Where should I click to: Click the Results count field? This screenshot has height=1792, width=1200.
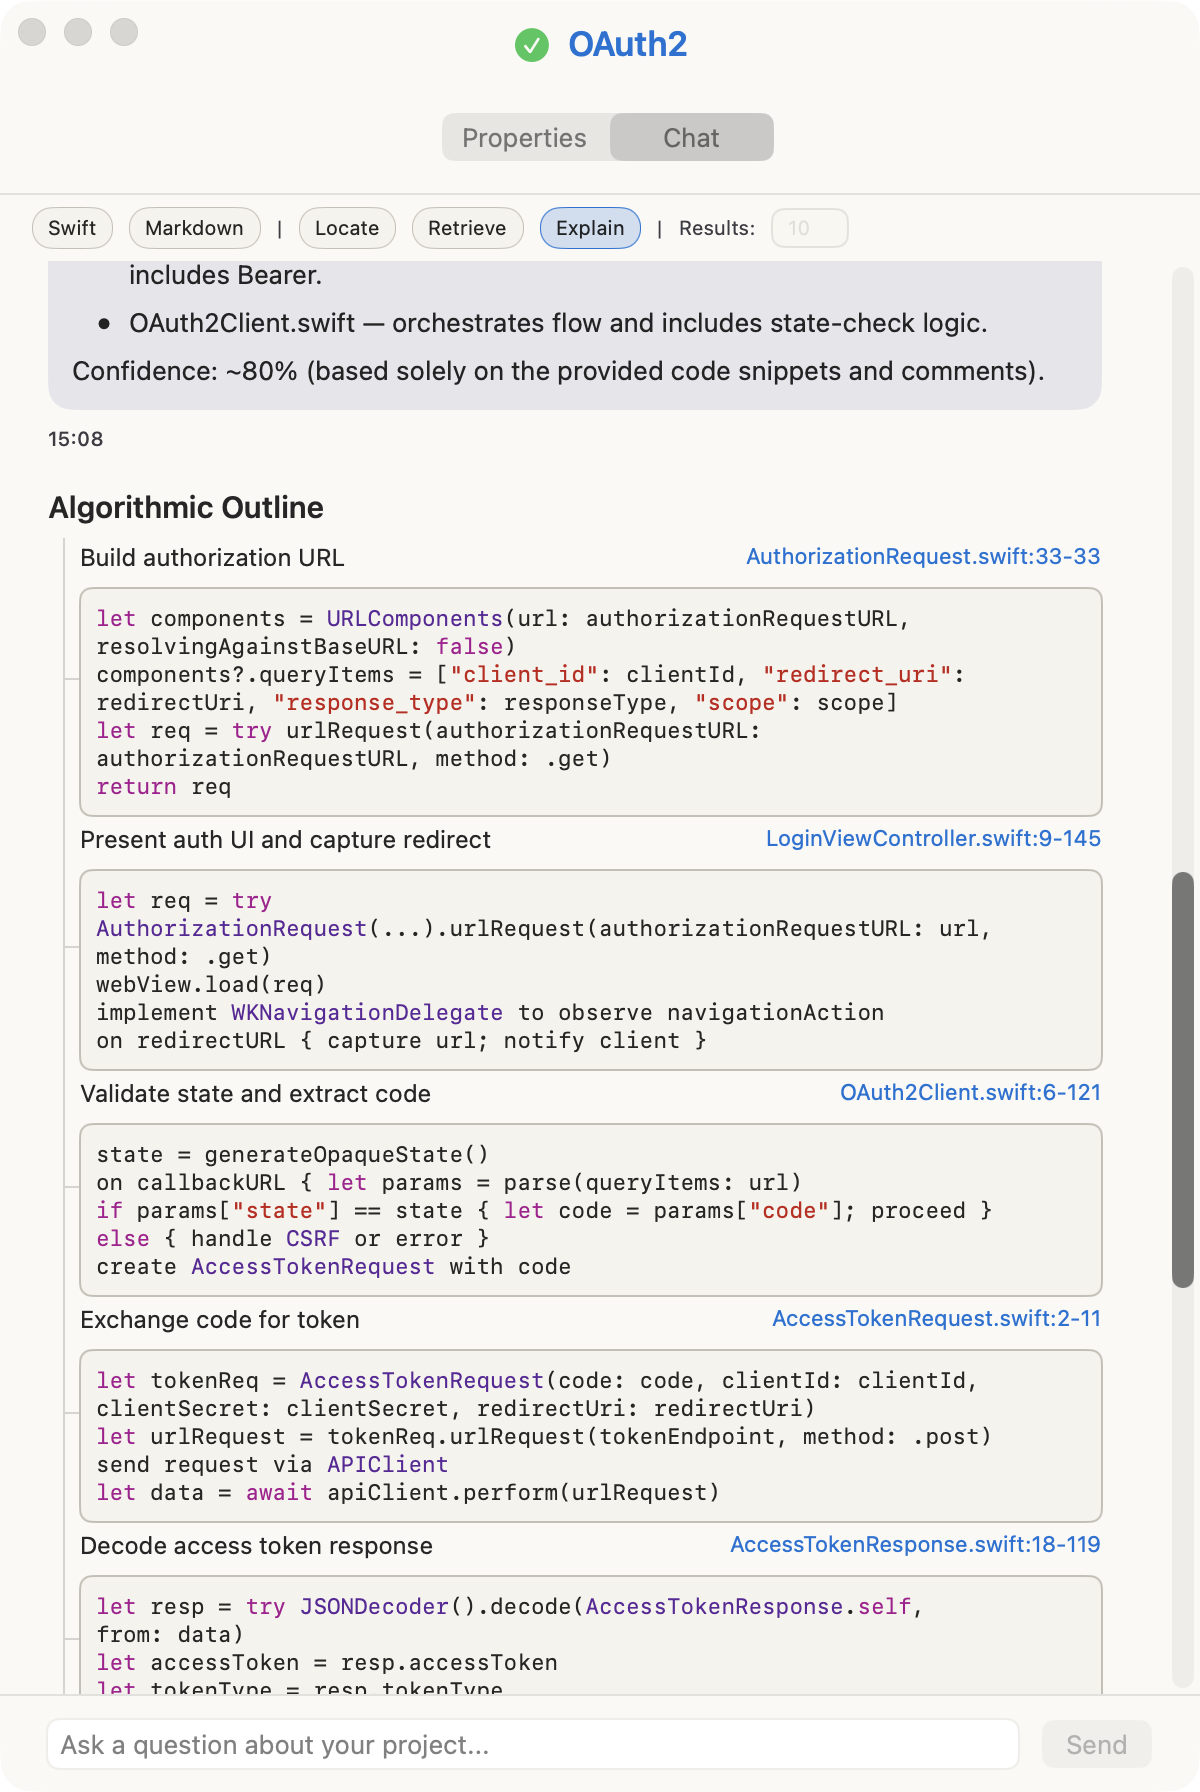(x=810, y=228)
